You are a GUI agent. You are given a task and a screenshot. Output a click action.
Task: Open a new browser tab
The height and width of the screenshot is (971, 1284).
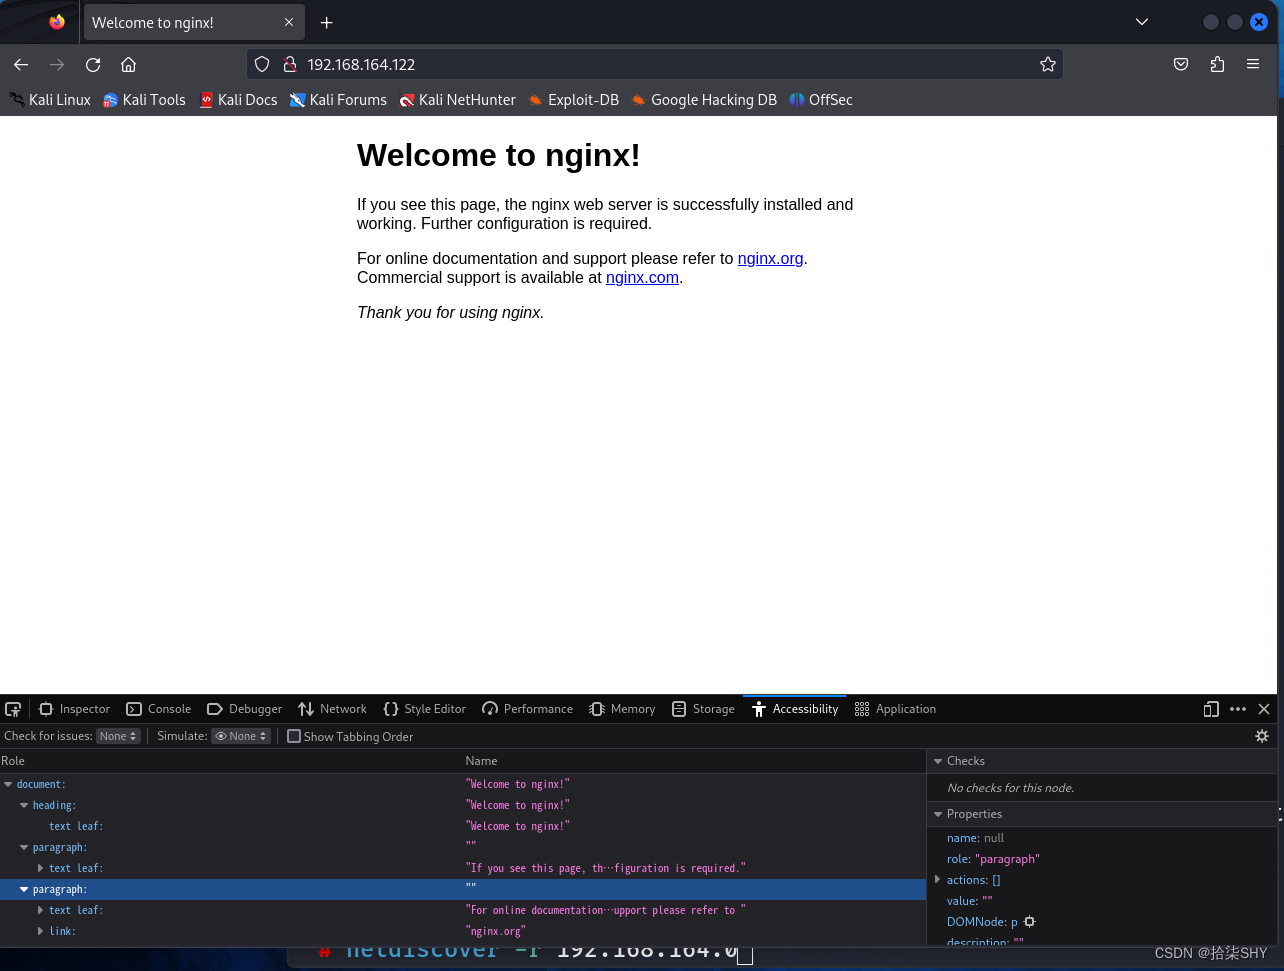click(326, 22)
